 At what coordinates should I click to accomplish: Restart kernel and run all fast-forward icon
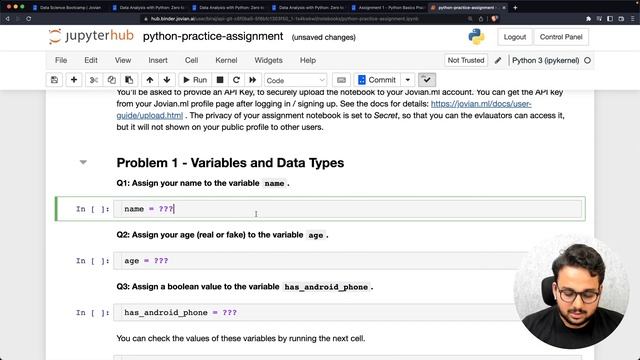[x=253, y=80]
